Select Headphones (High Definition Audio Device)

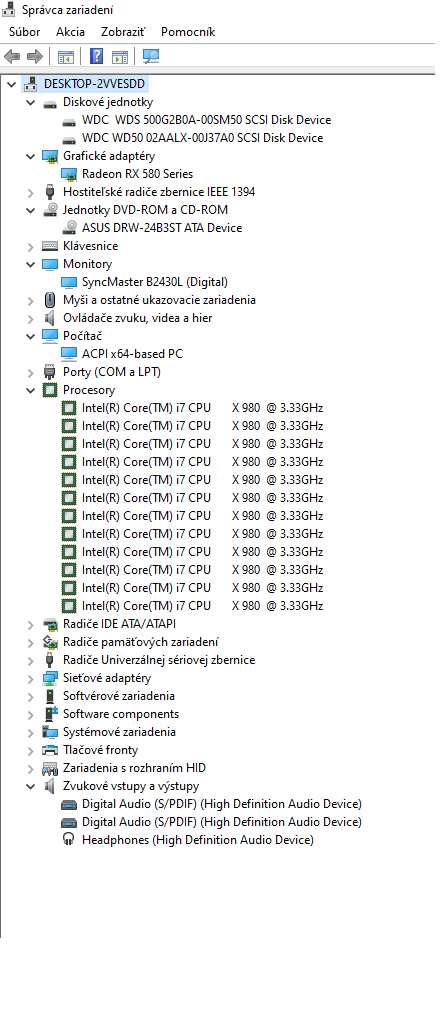pyautogui.click(x=198, y=840)
